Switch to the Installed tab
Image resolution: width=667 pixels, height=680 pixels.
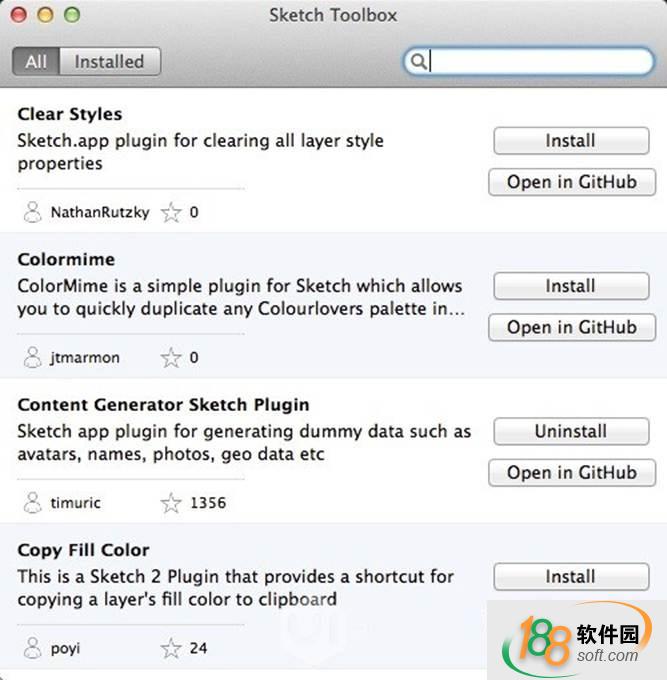point(109,62)
